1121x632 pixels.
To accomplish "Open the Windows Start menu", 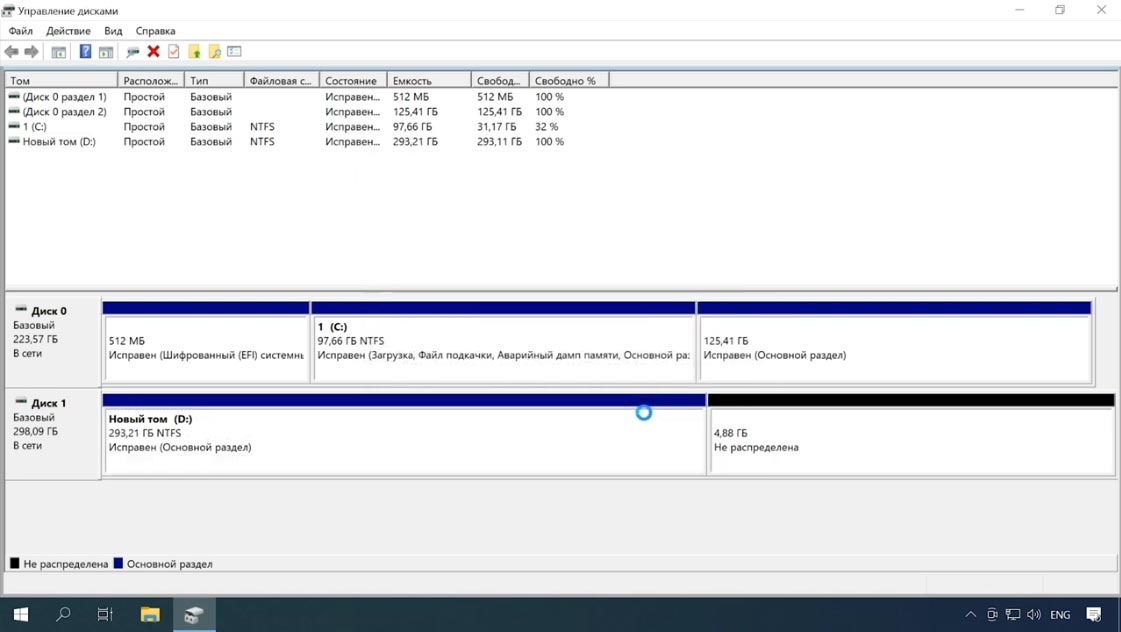I will pyautogui.click(x=21, y=614).
